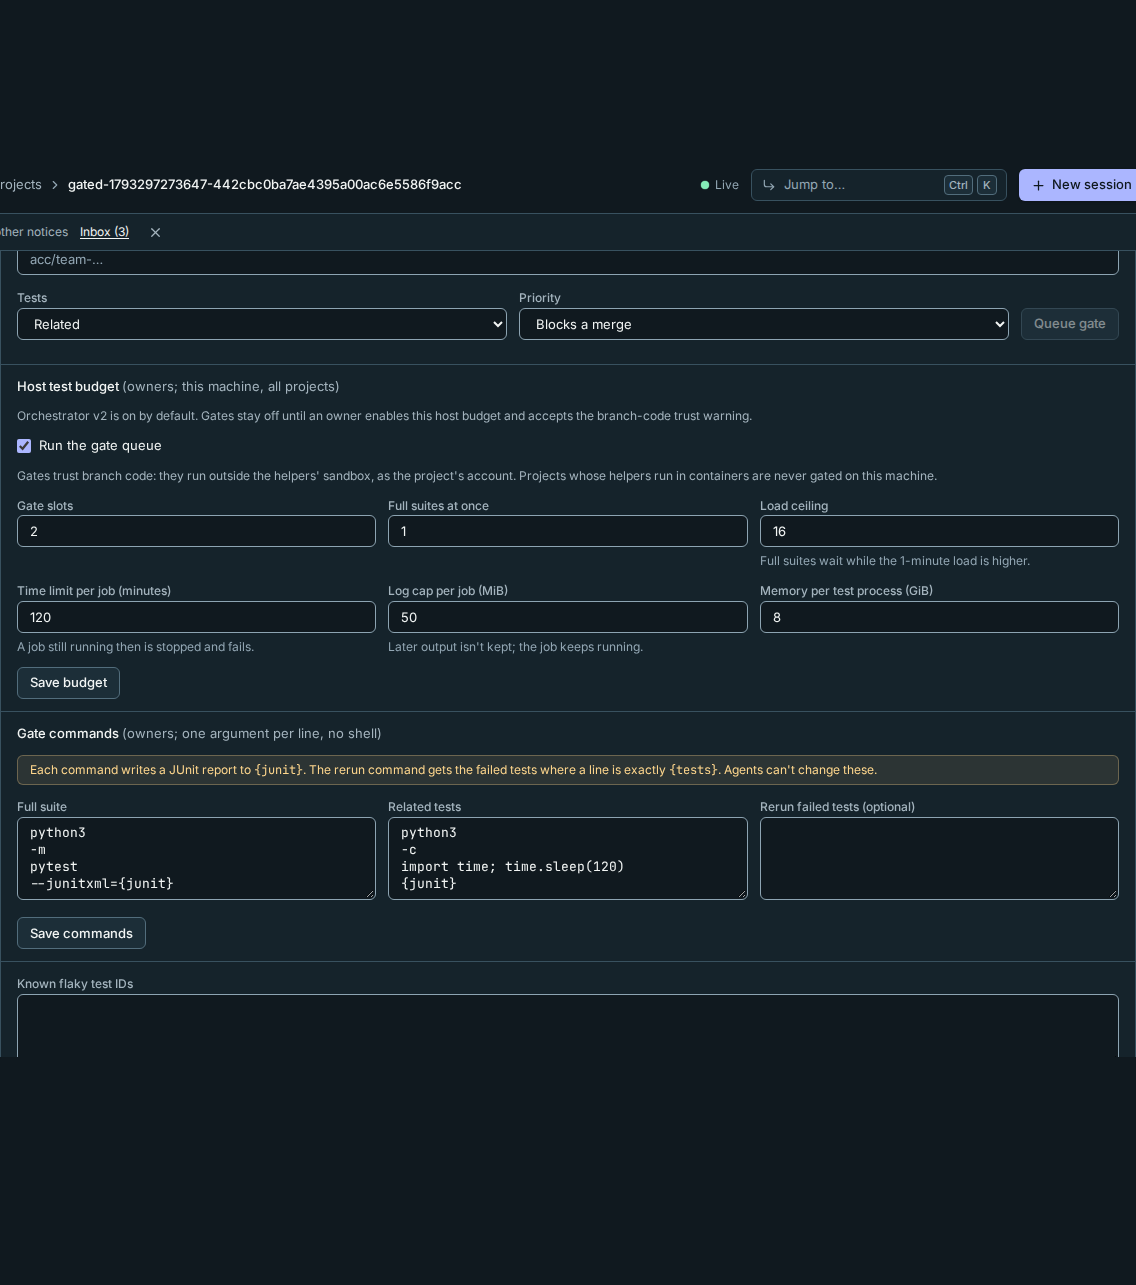Click the K key hint badge

click(x=986, y=185)
